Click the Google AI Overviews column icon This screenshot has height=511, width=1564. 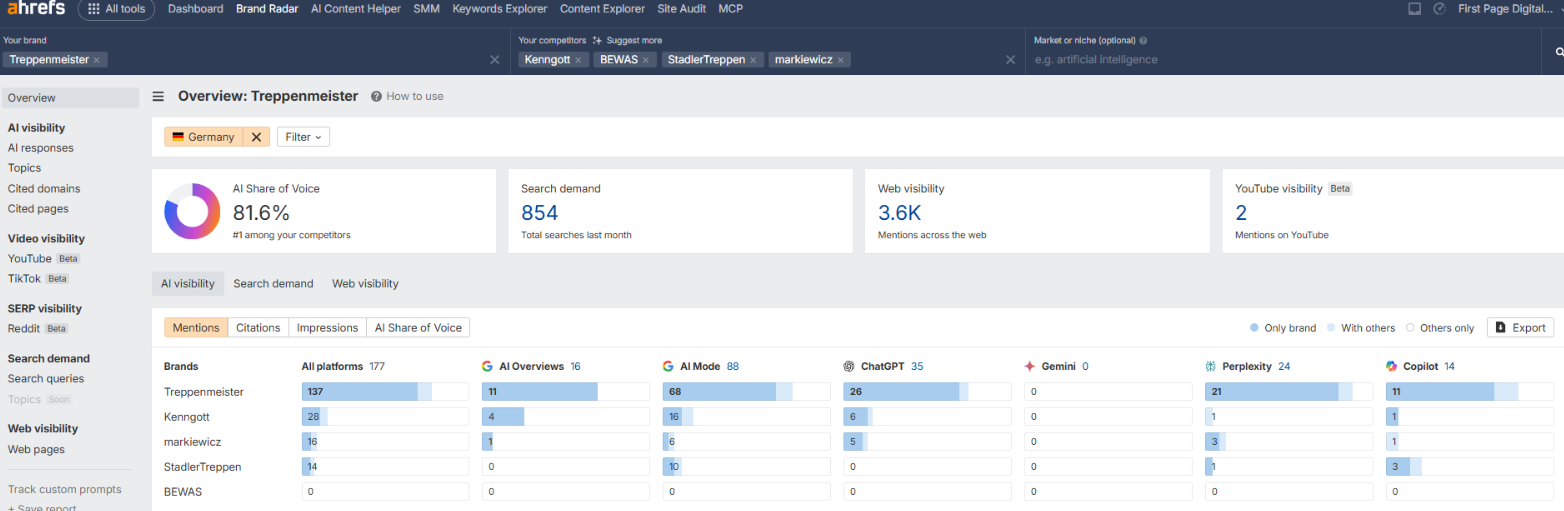tap(487, 366)
